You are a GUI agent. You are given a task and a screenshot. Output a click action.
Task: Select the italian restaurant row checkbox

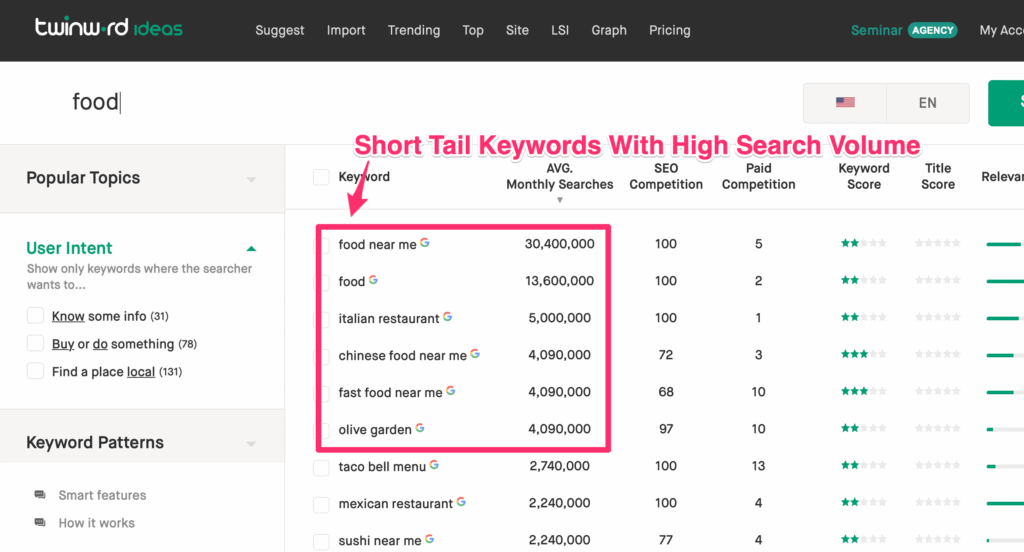pyautogui.click(x=321, y=319)
